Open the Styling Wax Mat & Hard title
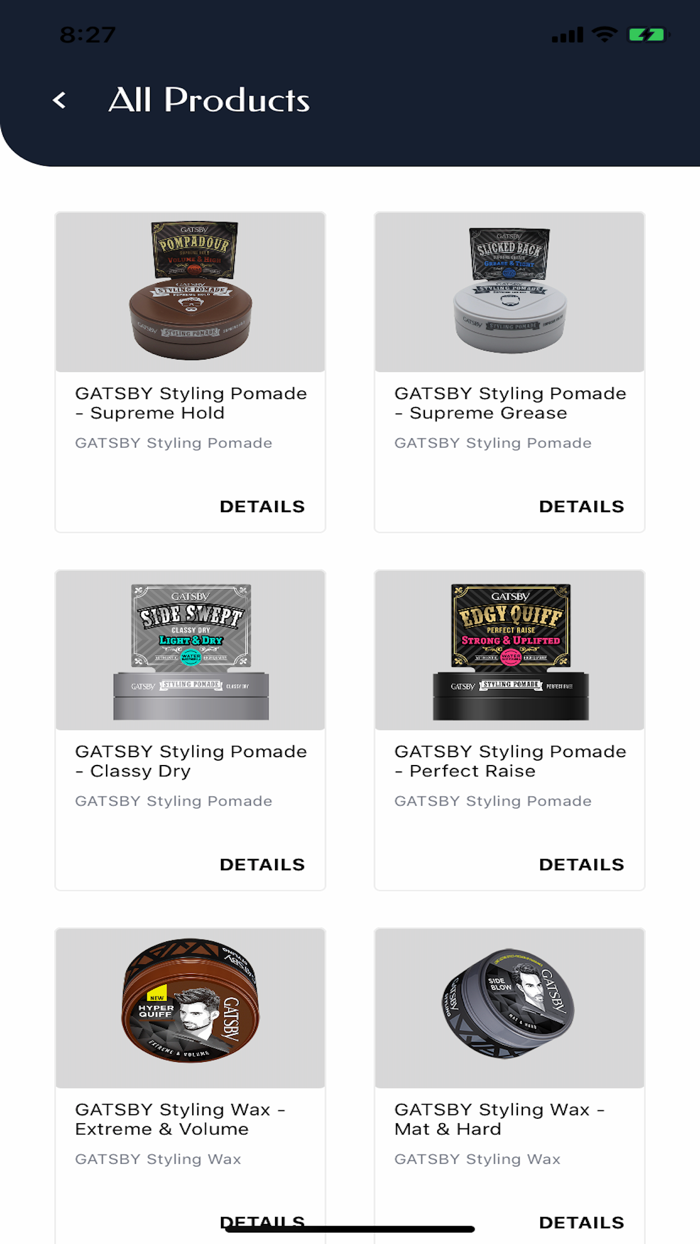 point(499,1119)
